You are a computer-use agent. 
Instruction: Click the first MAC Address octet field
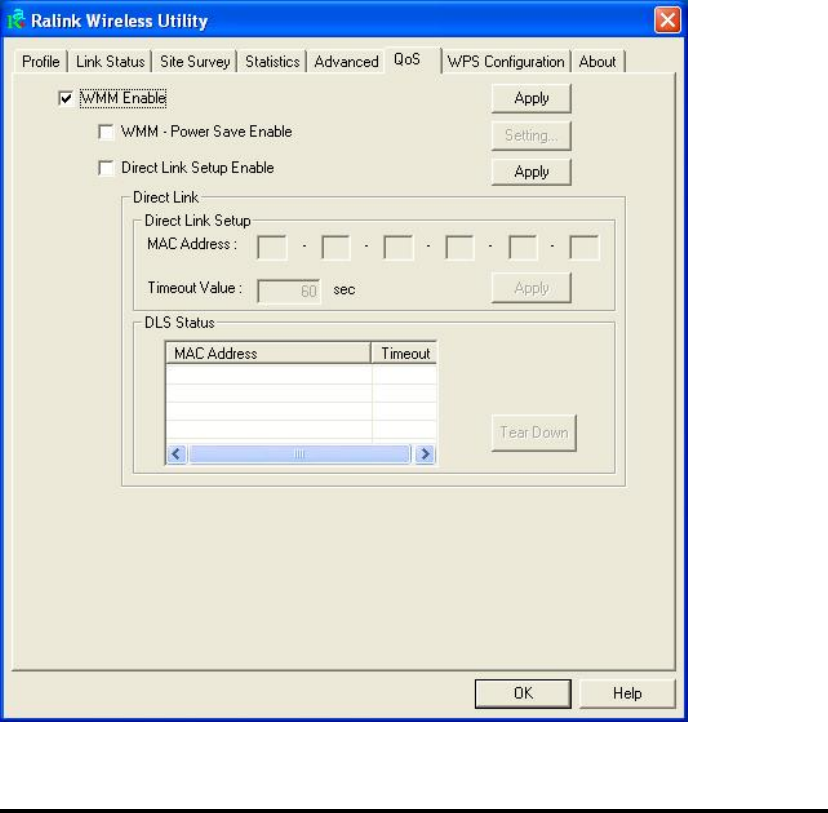tap(272, 247)
